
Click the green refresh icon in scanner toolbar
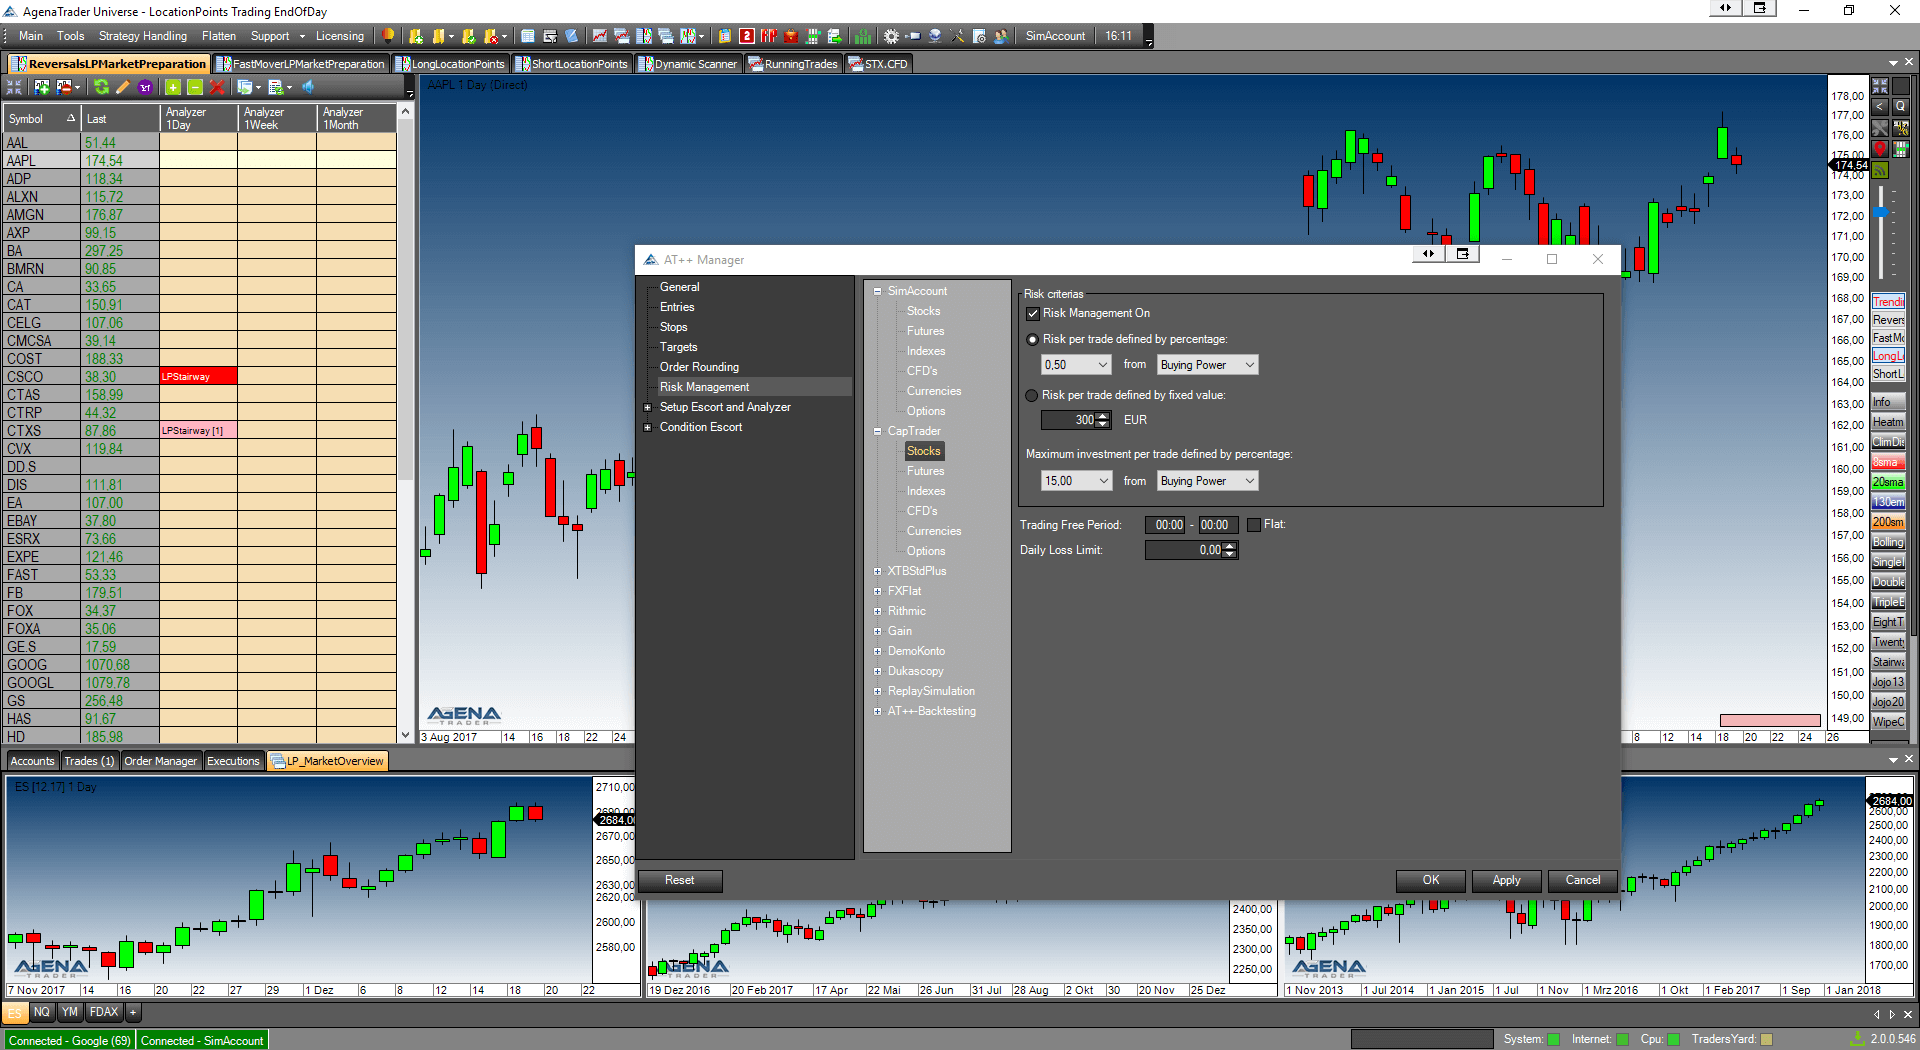click(101, 88)
